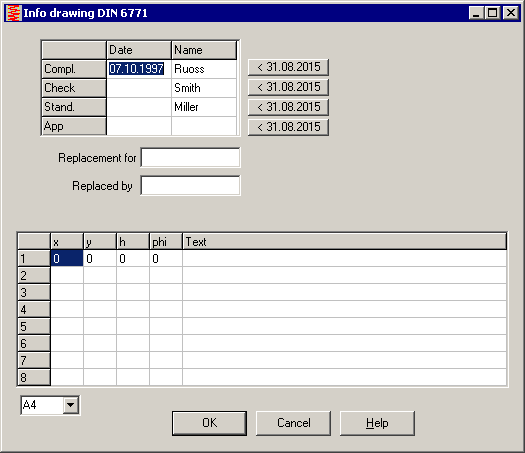Image resolution: width=525 pixels, height=453 pixels.
Task: Click the application icon in title bar
Action: tap(14, 13)
